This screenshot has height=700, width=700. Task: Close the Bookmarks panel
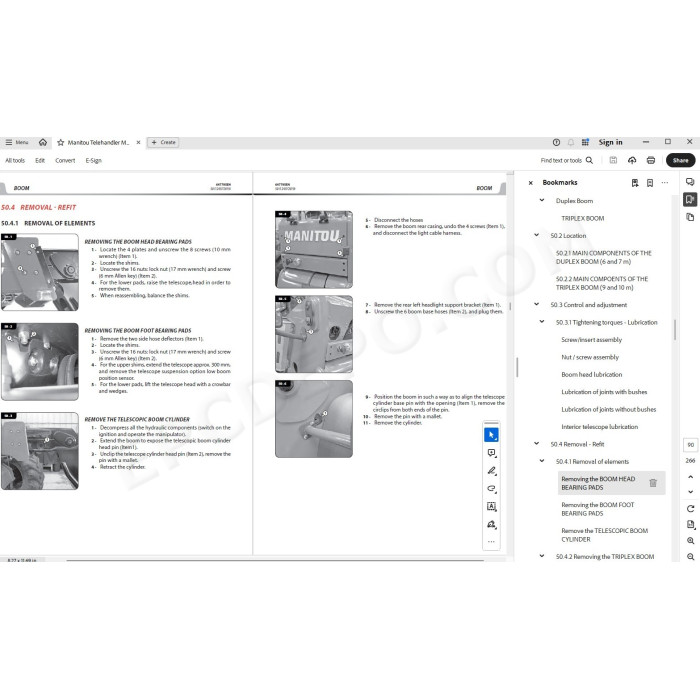point(530,183)
